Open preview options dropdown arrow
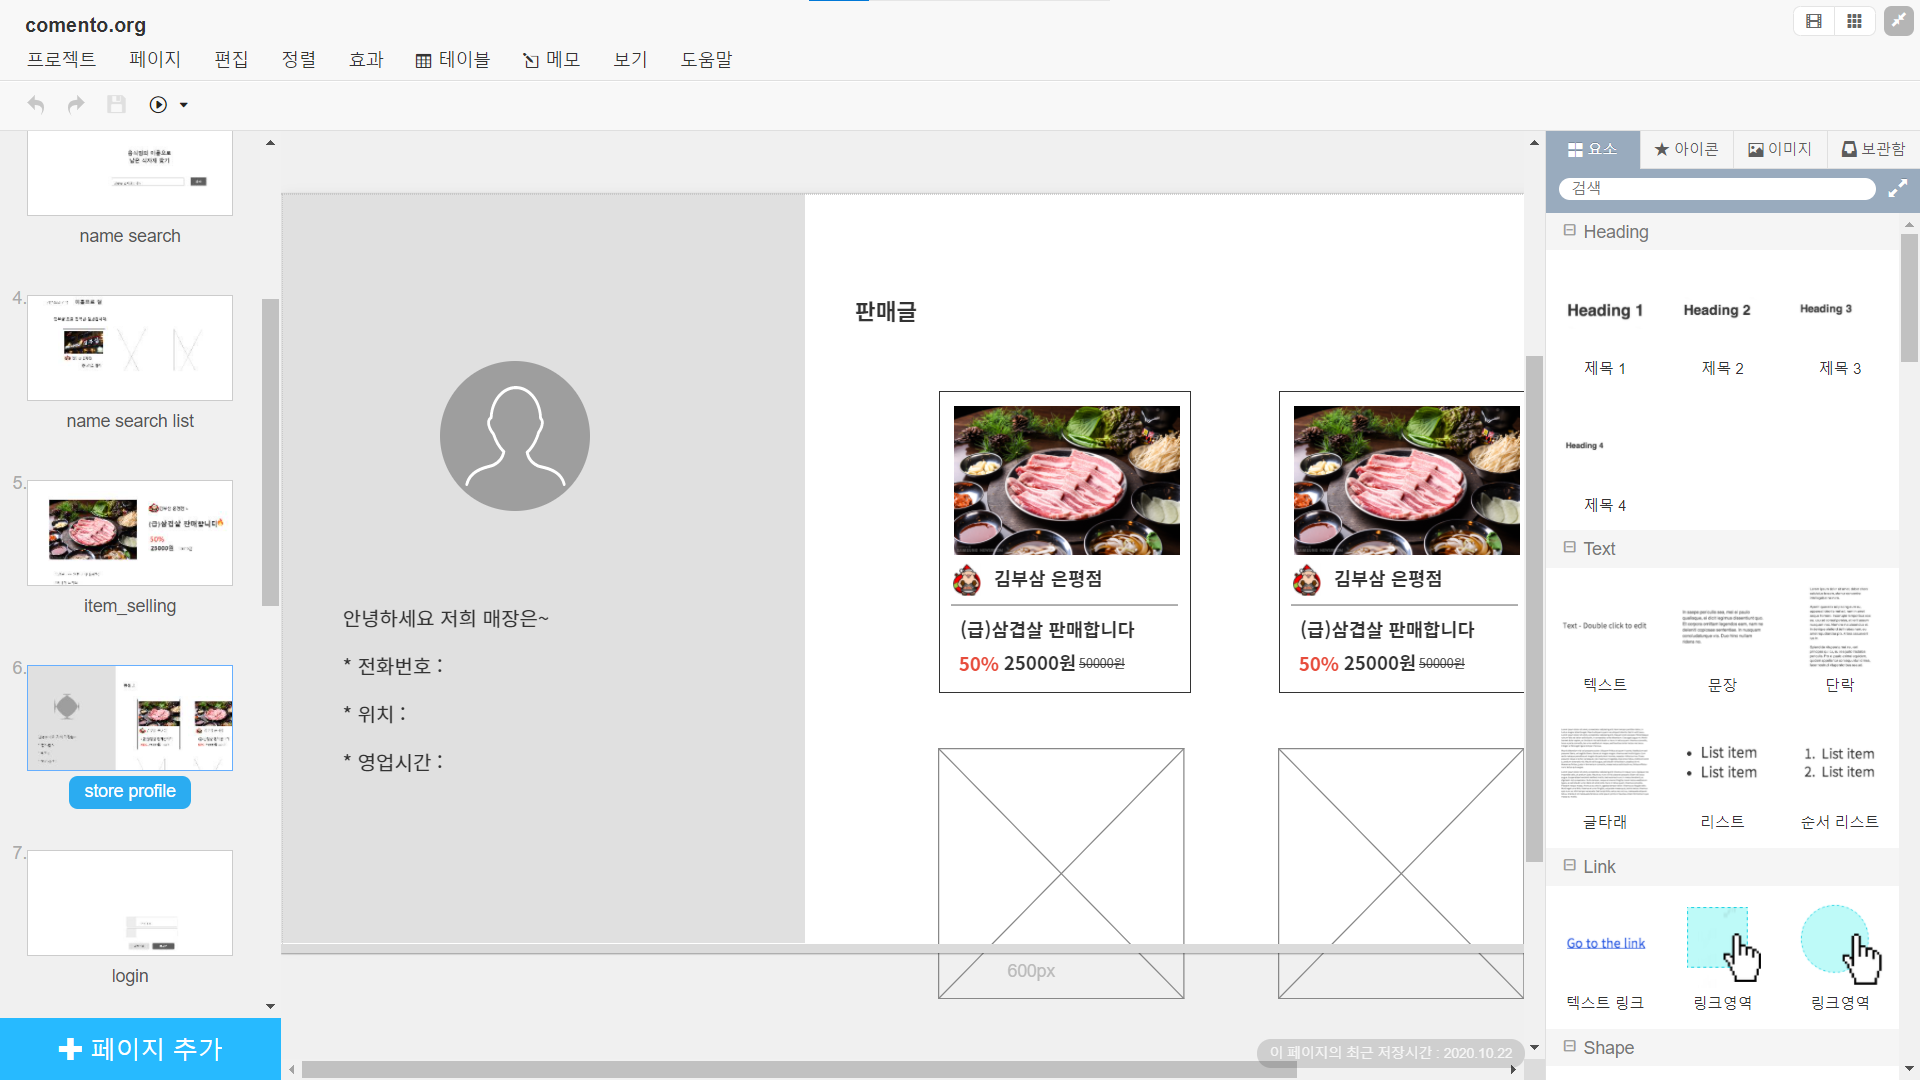 pos(184,105)
